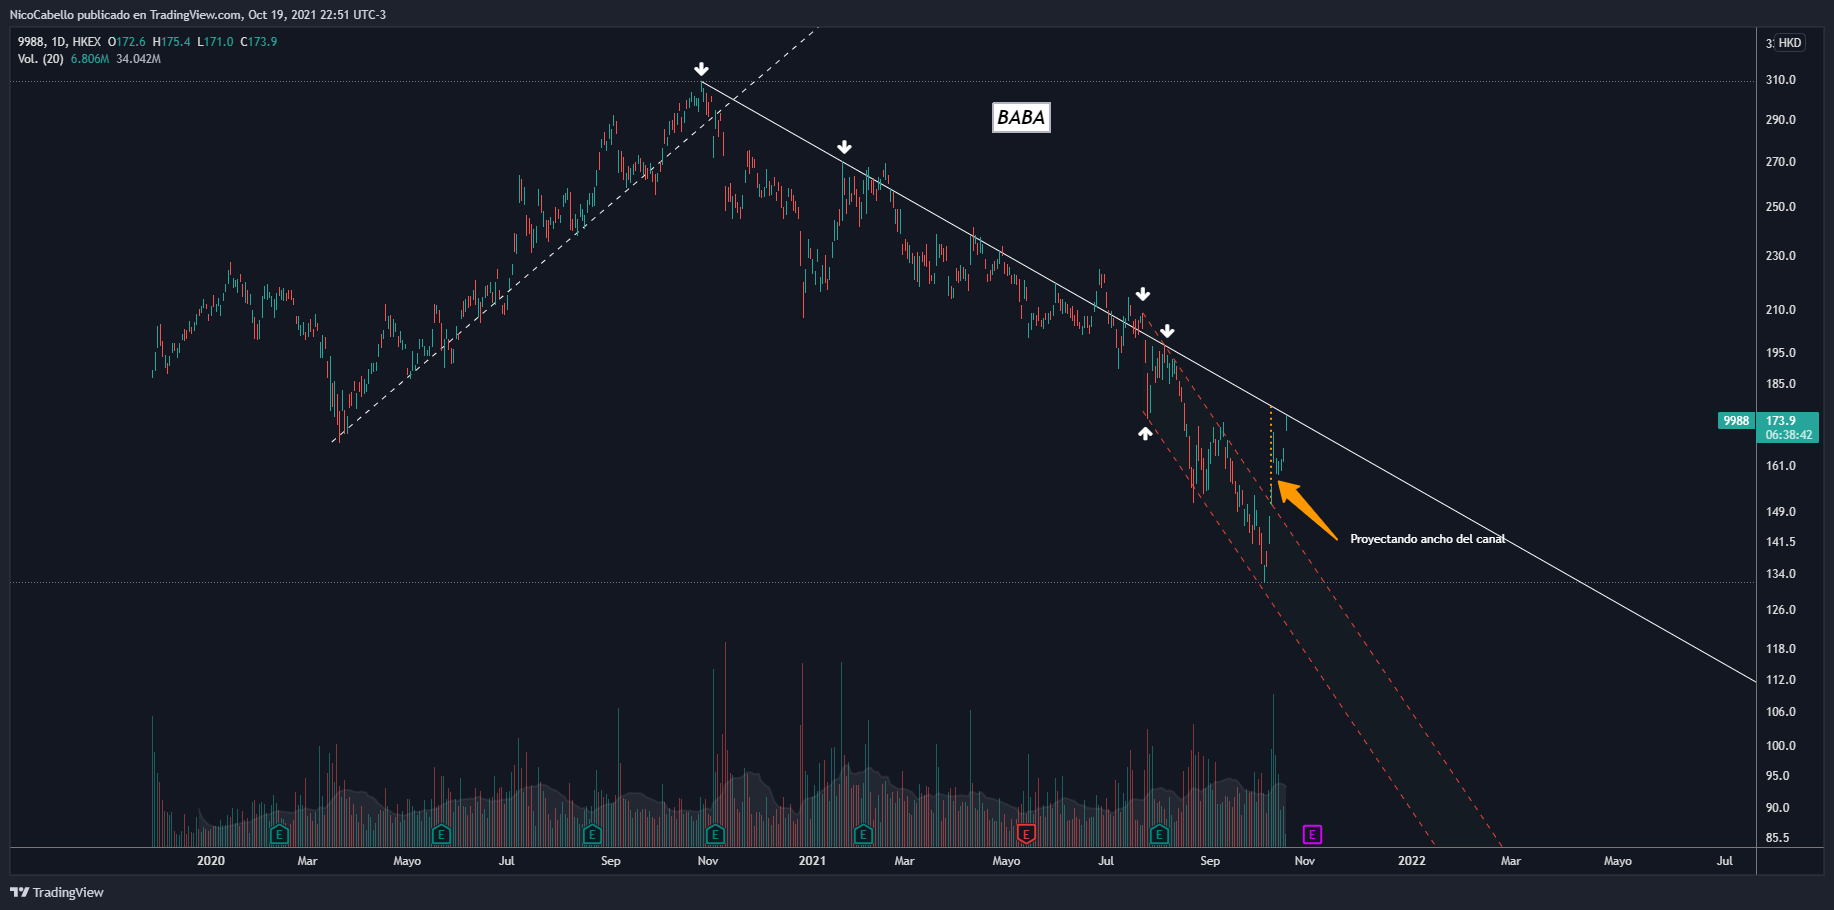The width and height of the screenshot is (1834, 910).
Task: Click the 250.0 price axis label
Action: coord(1780,207)
